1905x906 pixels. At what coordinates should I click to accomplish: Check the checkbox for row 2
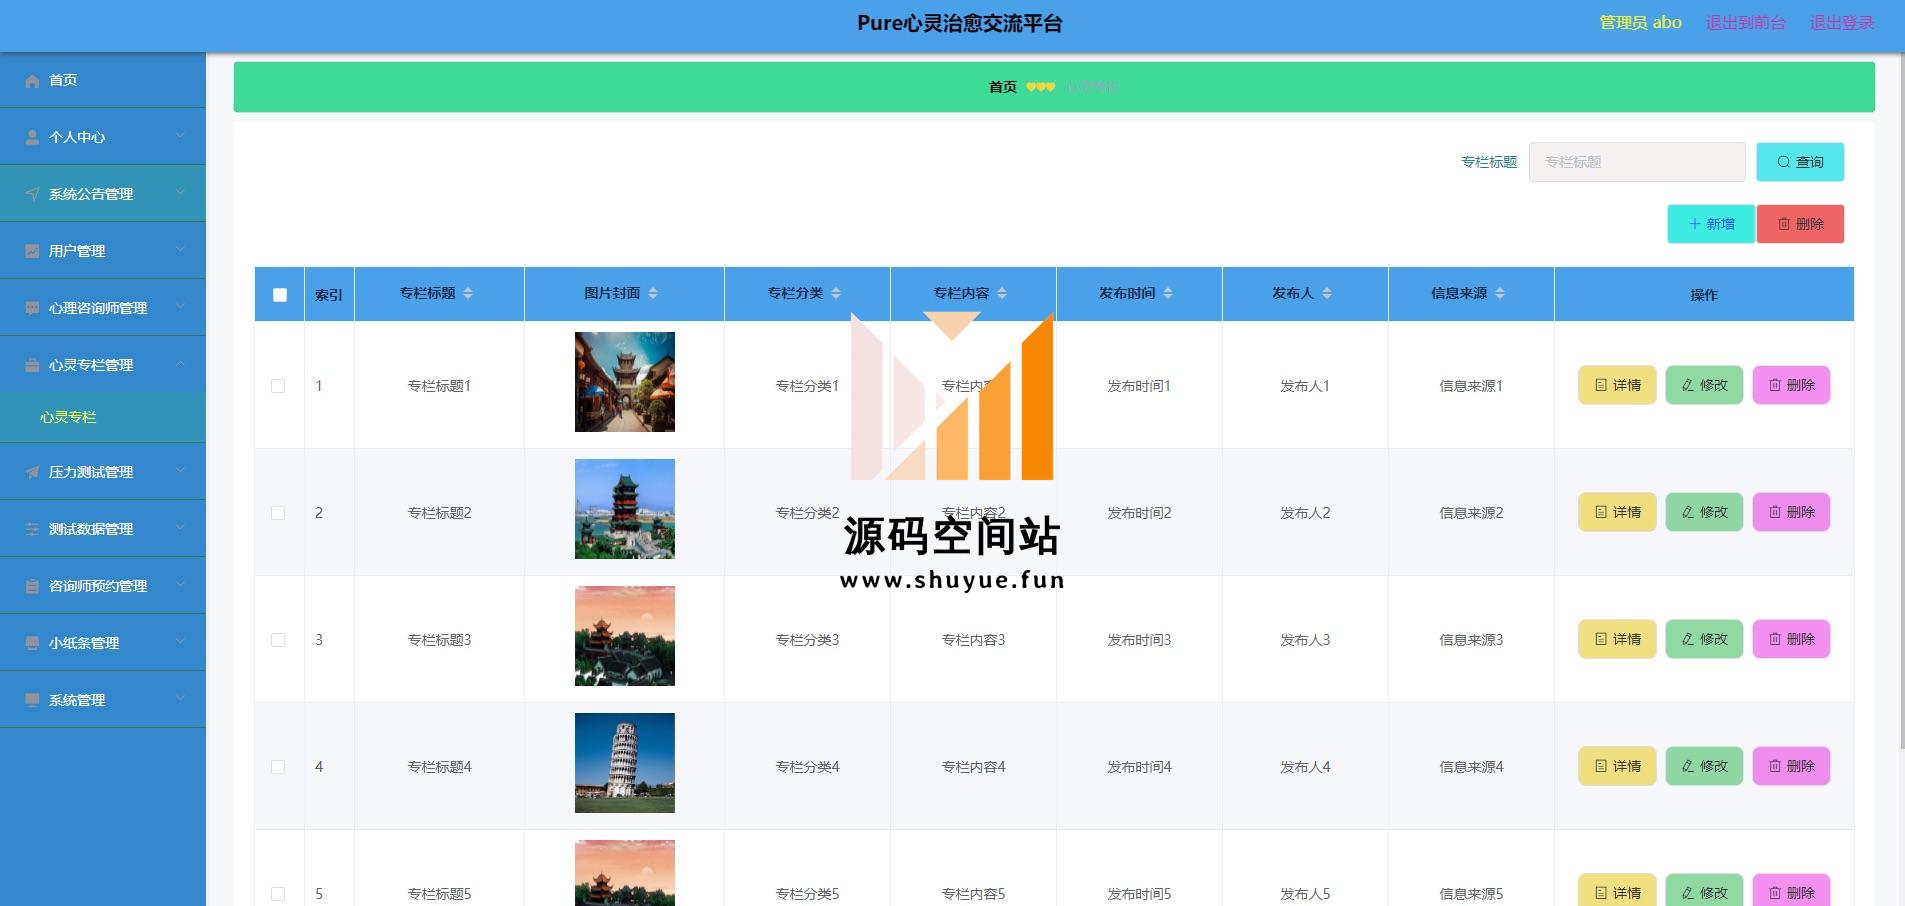pyautogui.click(x=278, y=513)
